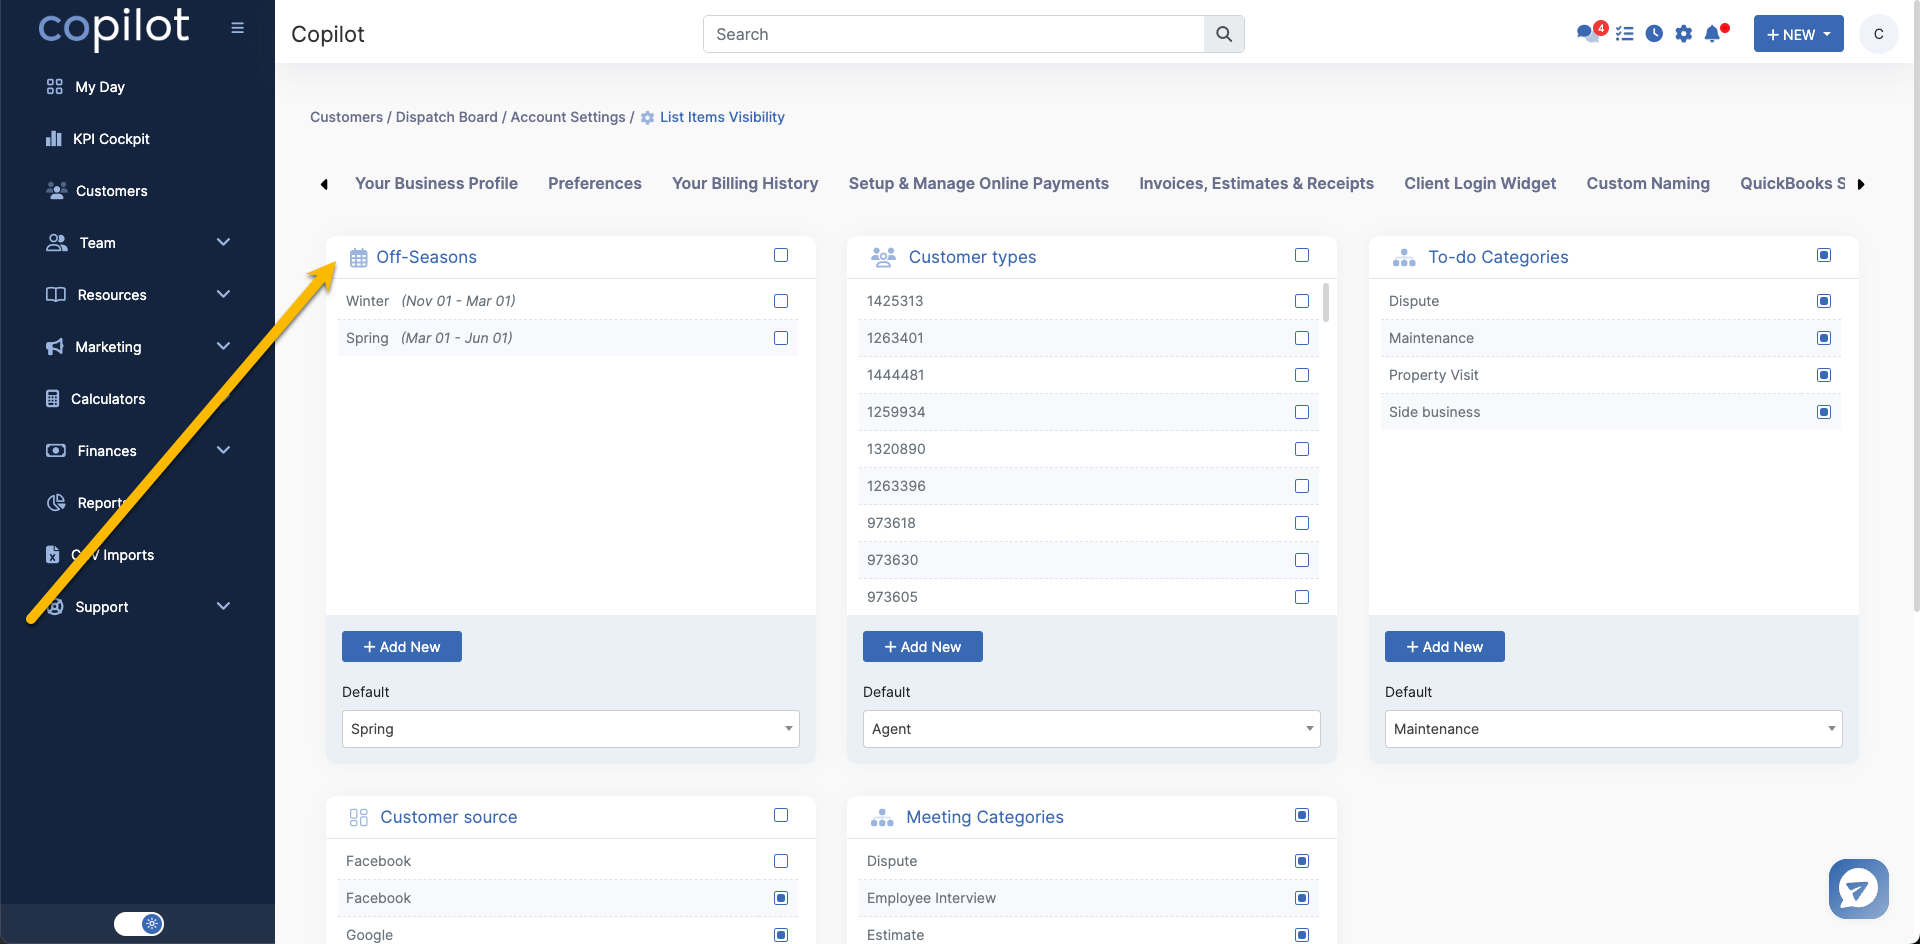Toggle the Customer types header checkbox
Viewport: 1920px width, 944px height.
[1302, 255]
